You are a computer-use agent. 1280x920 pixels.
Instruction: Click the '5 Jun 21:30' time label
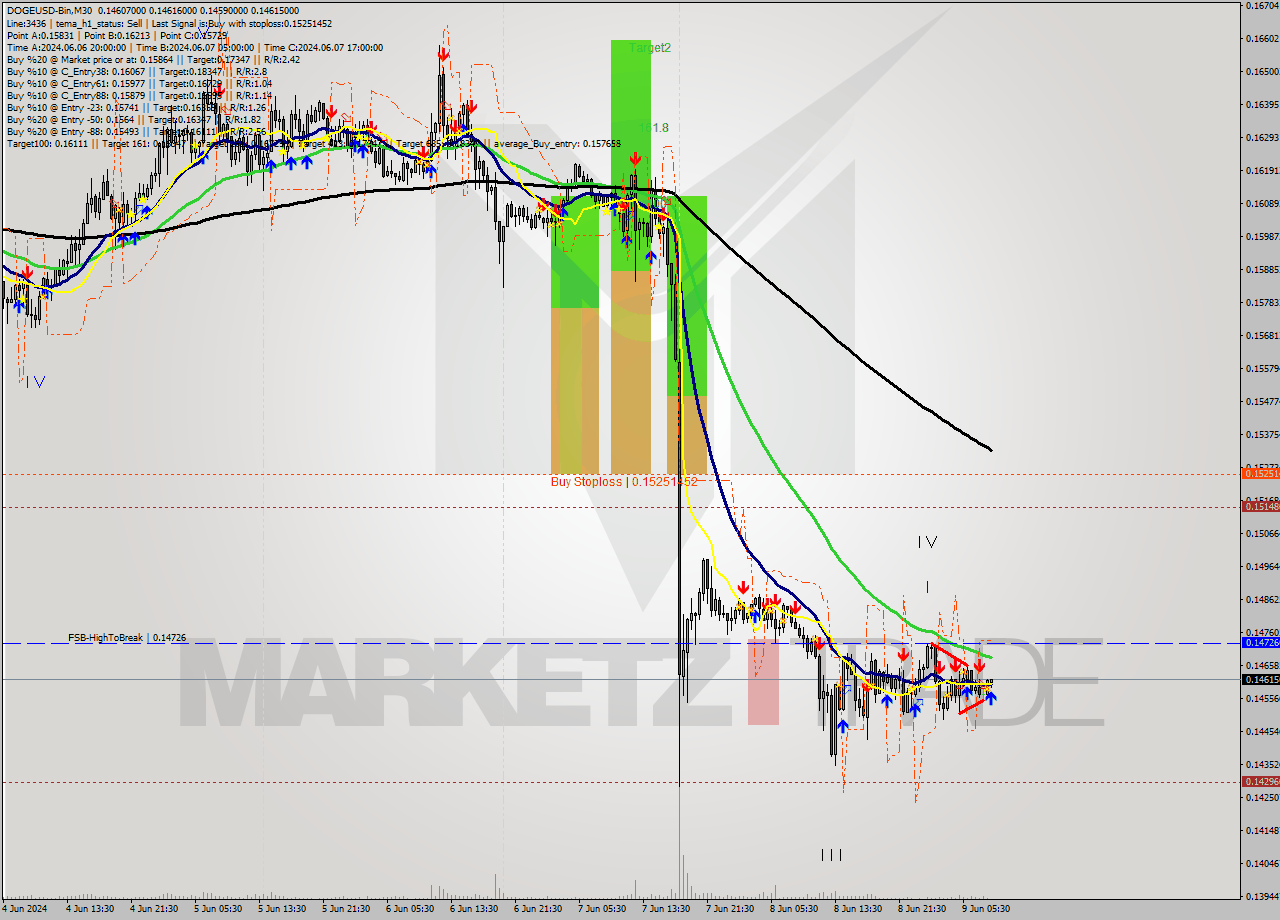pyautogui.click(x=345, y=909)
